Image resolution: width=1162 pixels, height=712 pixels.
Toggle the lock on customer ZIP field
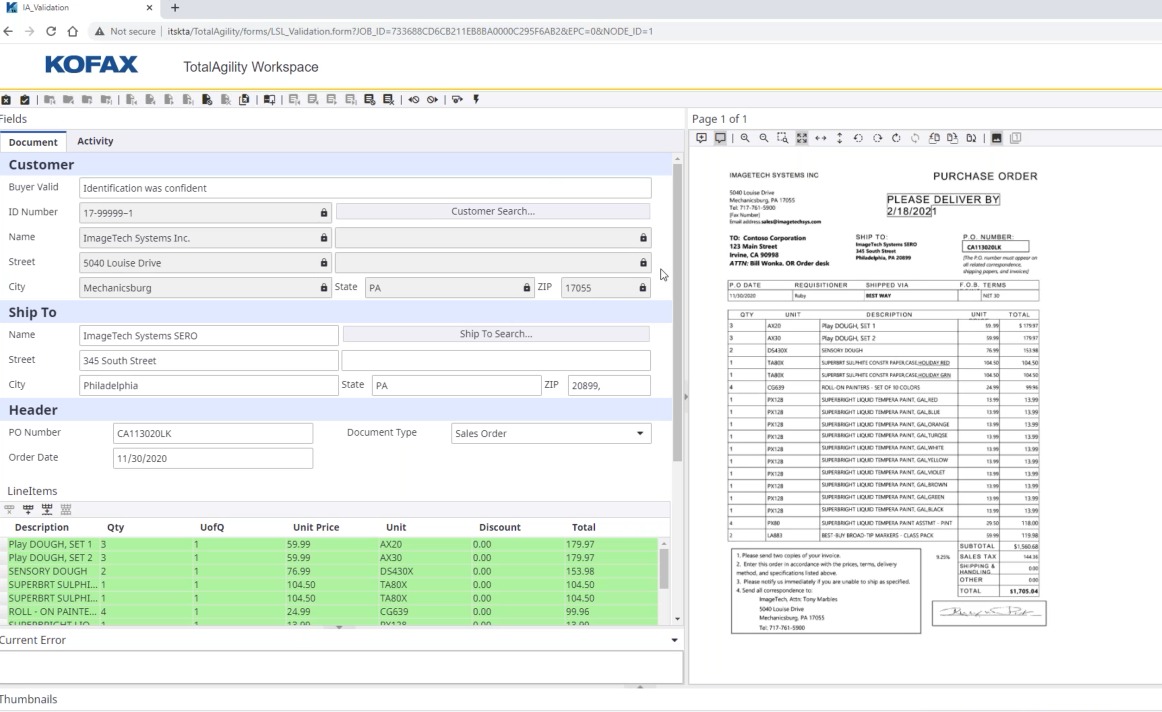coord(642,288)
